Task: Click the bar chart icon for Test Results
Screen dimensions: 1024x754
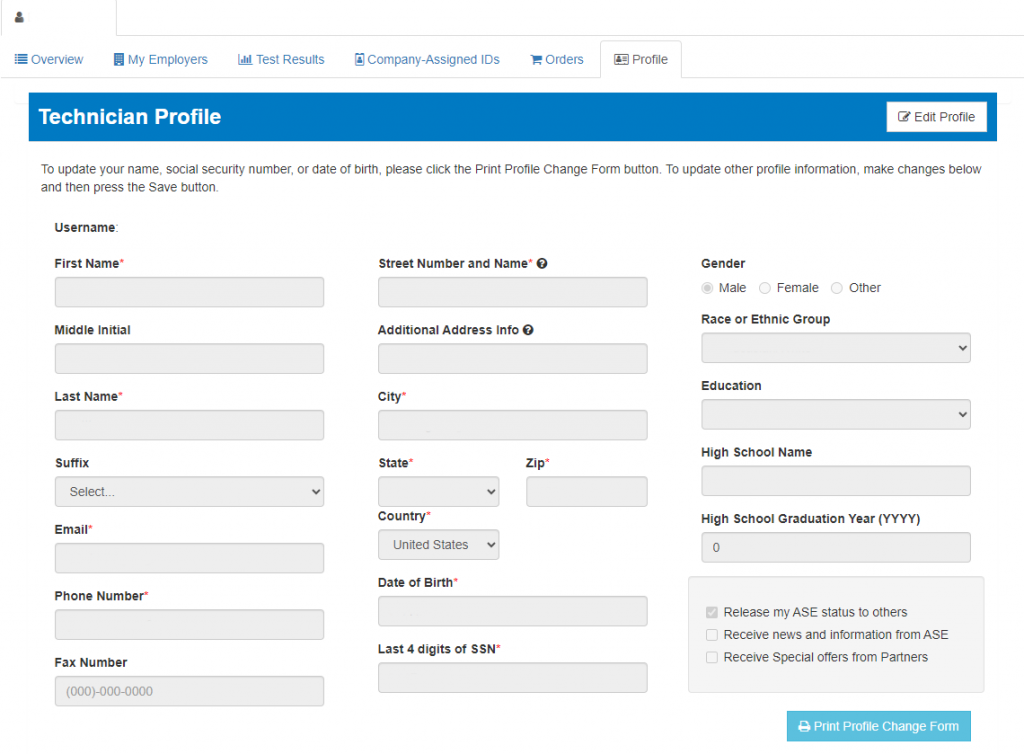Action: (245, 60)
